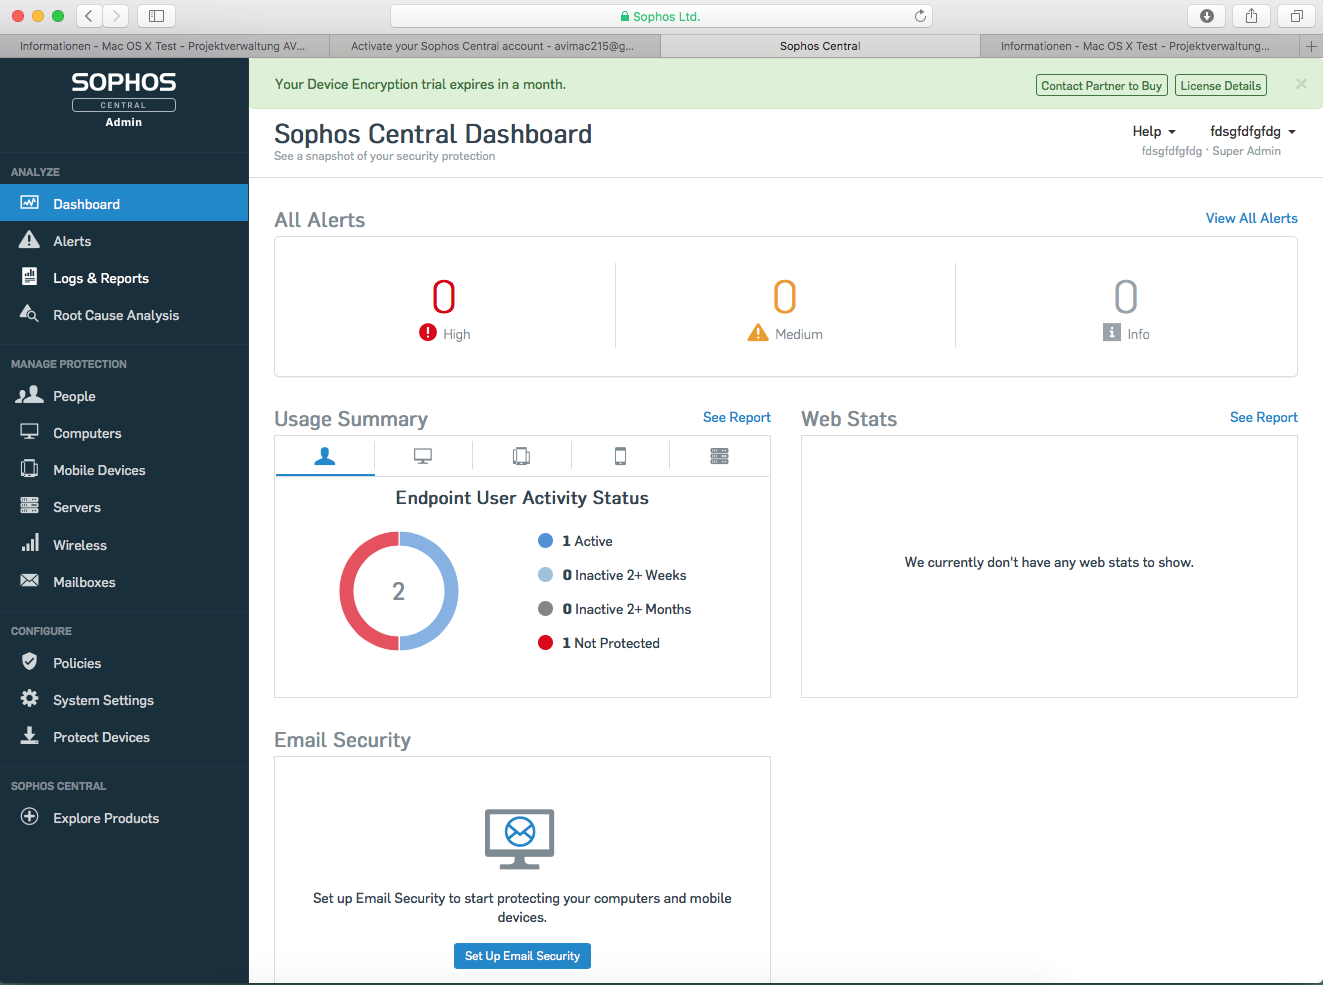Dismiss the Device Encryption trial banner
Image resolution: width=1323 pixels, height=985 pixels.
coord(1301,84)
